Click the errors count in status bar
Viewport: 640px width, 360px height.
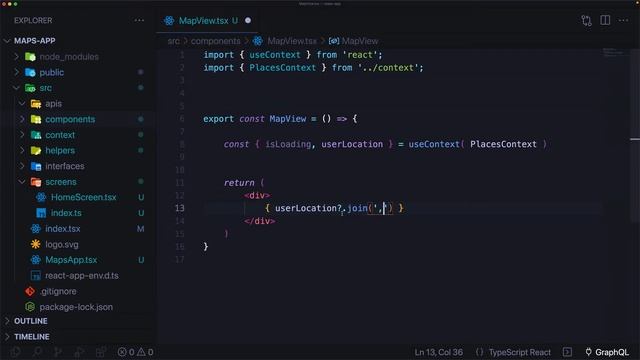[x=126, y=352]
